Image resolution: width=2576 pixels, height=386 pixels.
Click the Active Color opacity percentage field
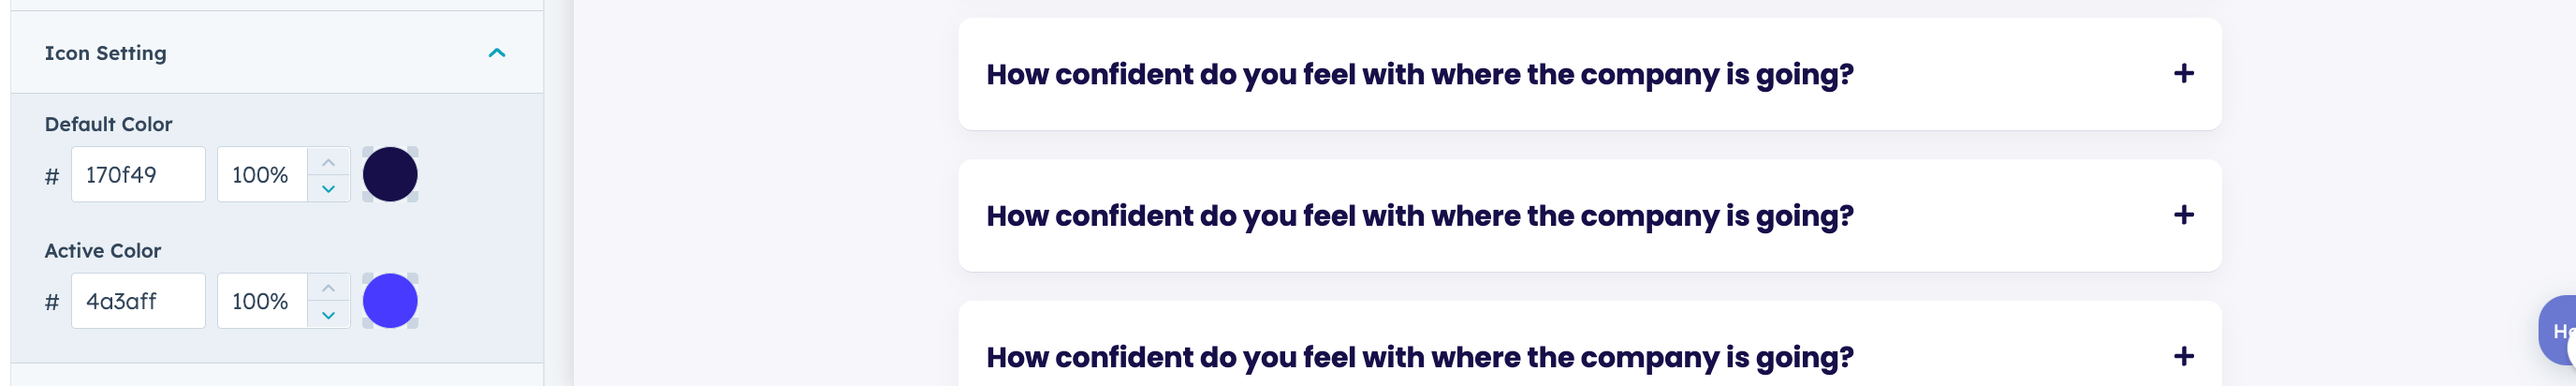coord(261,301)
